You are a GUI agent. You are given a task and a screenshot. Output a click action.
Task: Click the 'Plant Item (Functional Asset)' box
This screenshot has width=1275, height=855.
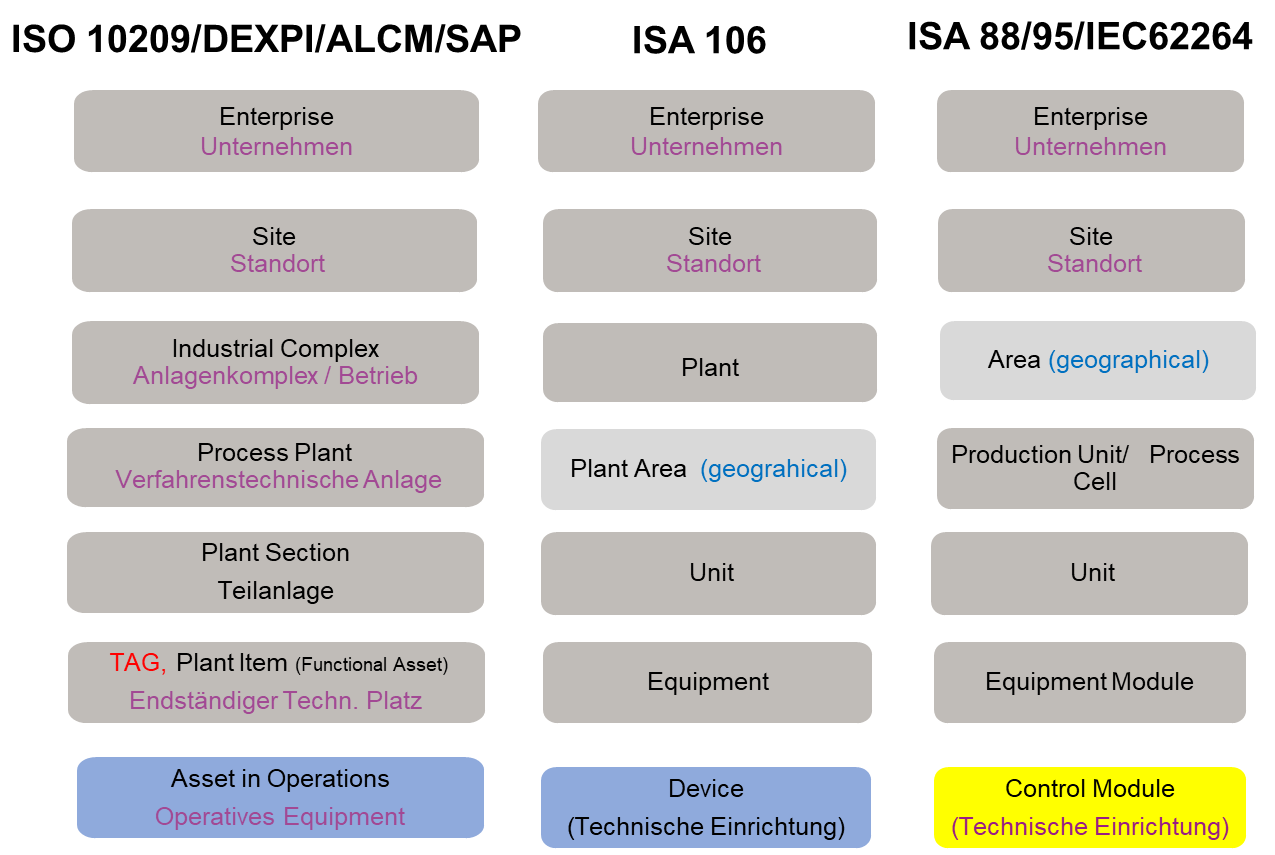[276, 682]
